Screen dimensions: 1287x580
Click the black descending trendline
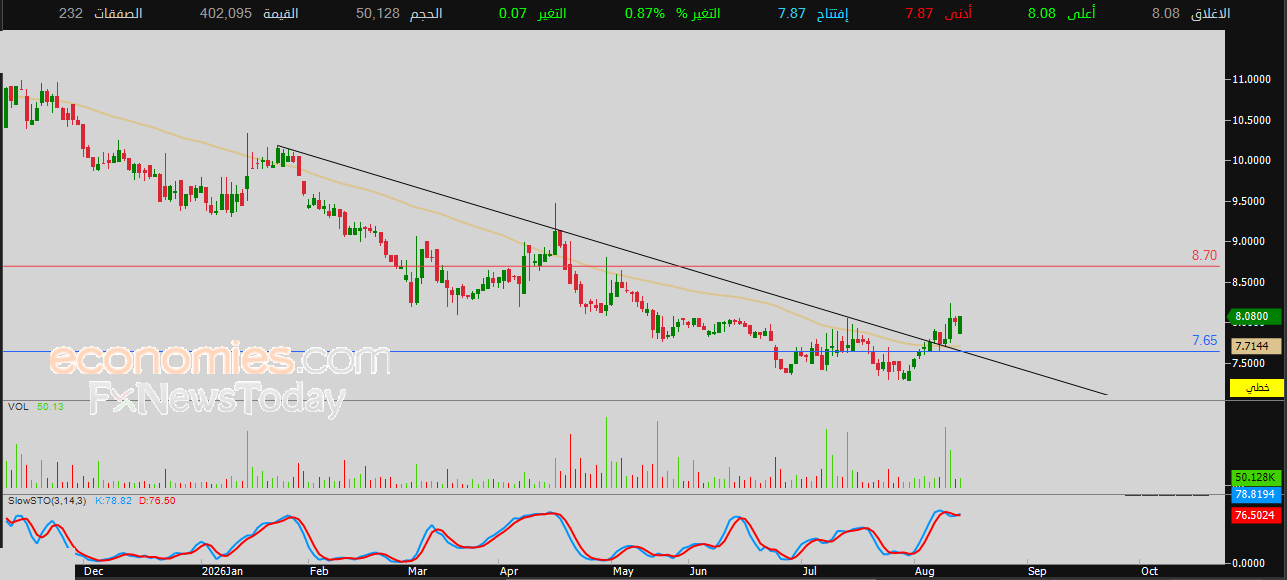pyautogui.click(x=690, y=271)
